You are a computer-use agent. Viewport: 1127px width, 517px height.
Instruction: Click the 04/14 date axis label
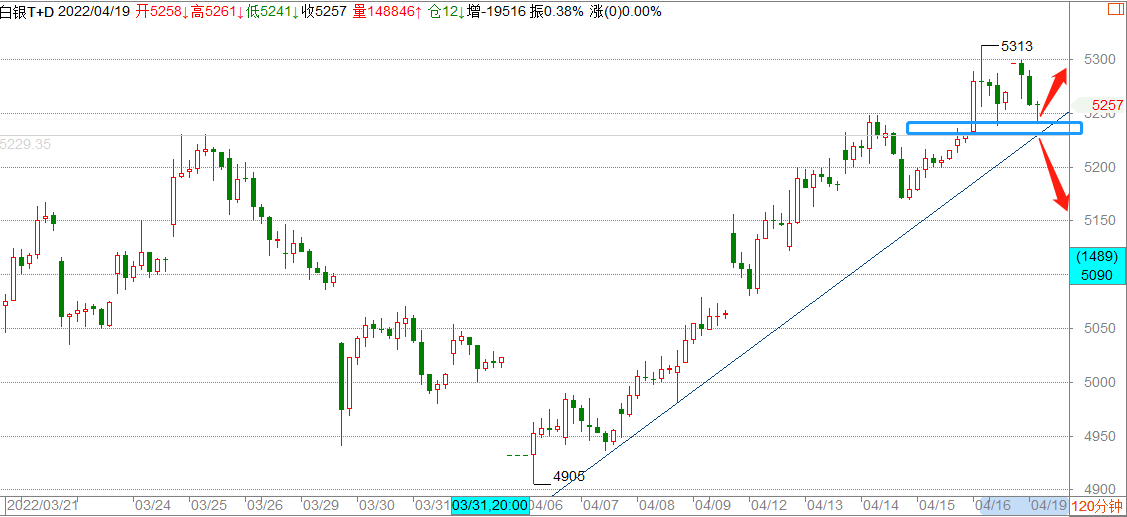point(878,506)
